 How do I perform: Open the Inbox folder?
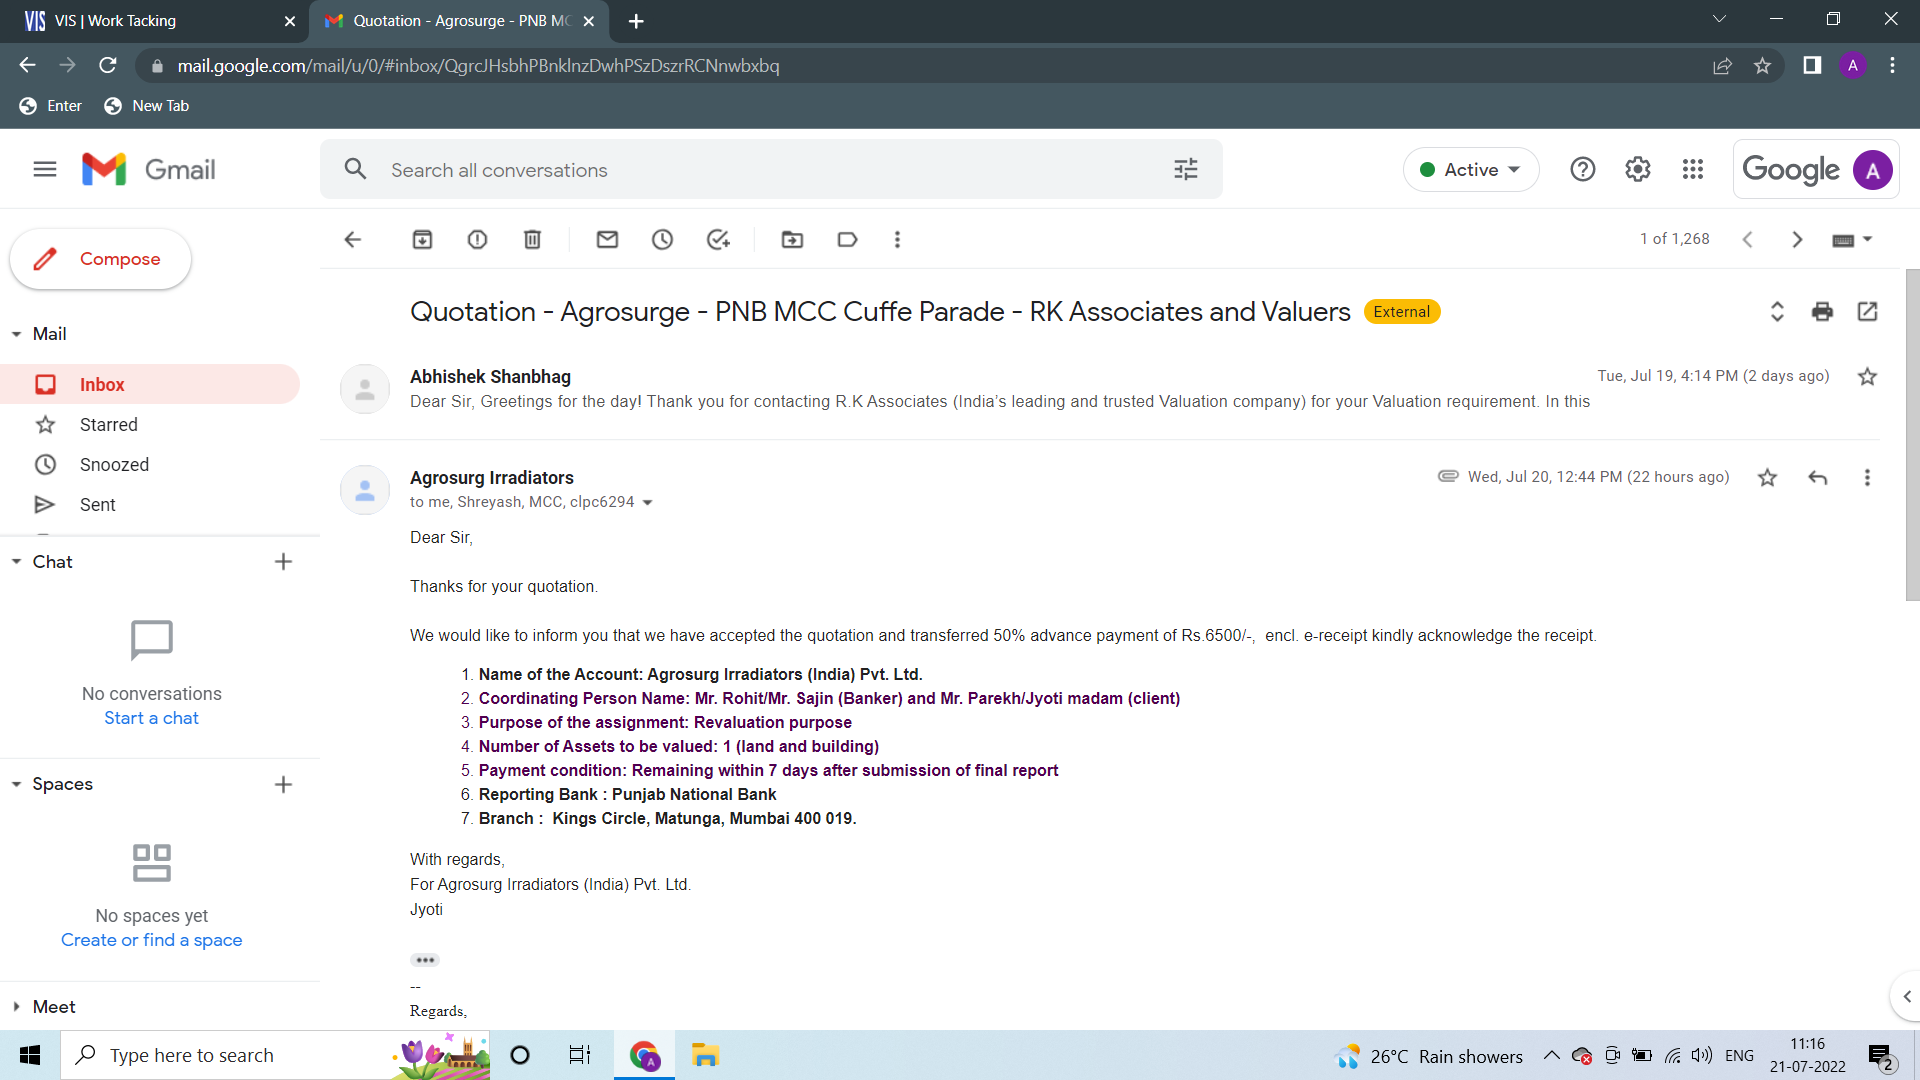click(x=150, y=385)
